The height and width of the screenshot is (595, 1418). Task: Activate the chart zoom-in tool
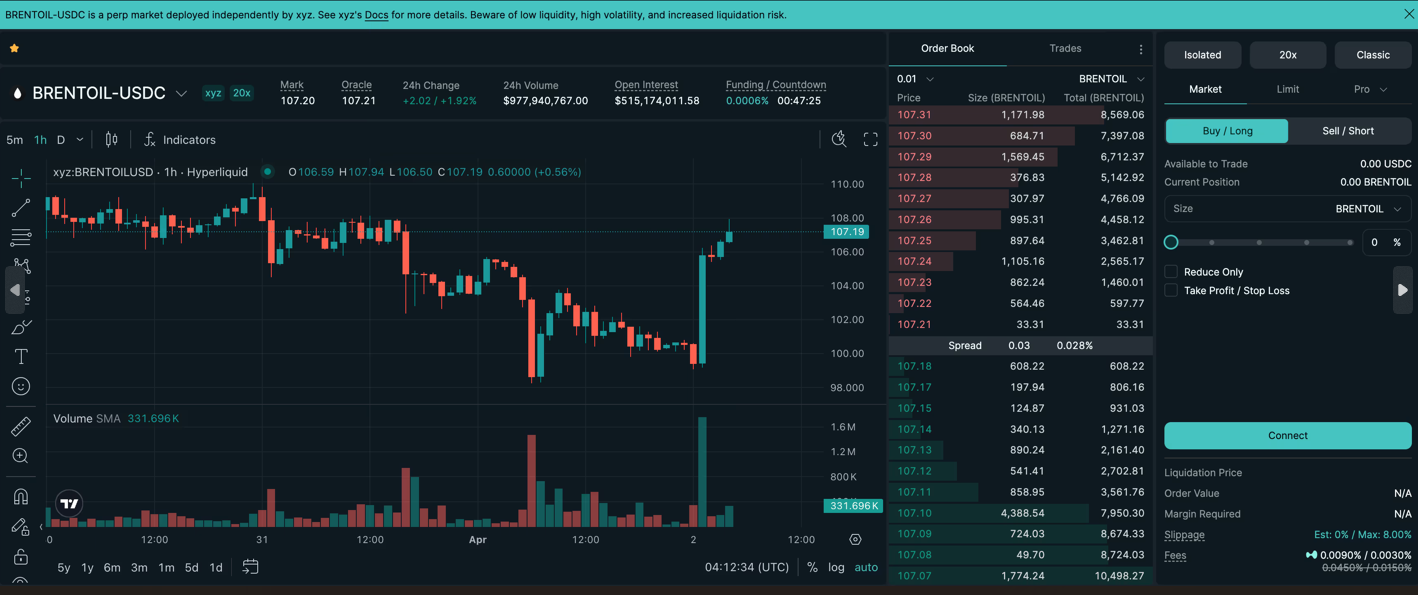pyautogui.click(x=21, y=456)
